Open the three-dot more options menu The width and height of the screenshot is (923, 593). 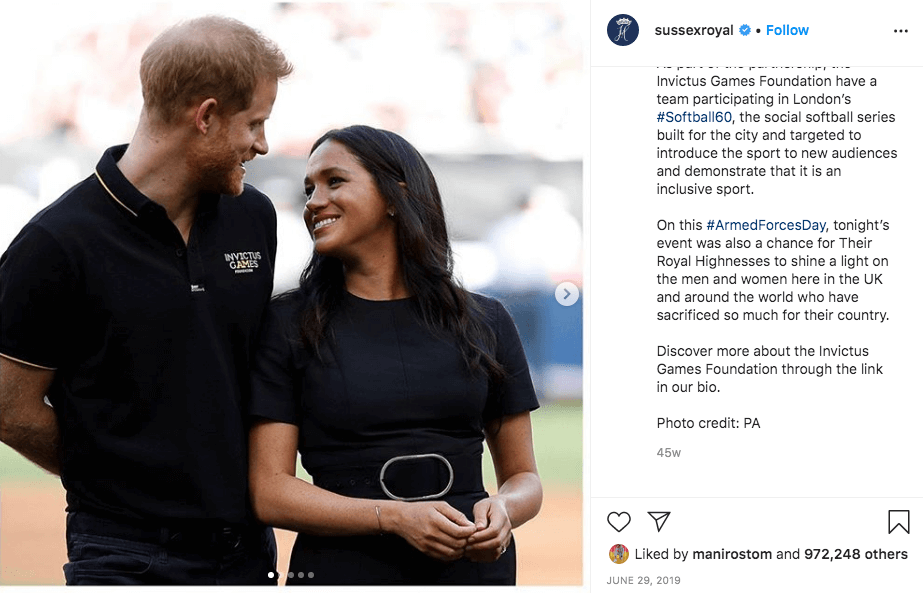point(901,31)
